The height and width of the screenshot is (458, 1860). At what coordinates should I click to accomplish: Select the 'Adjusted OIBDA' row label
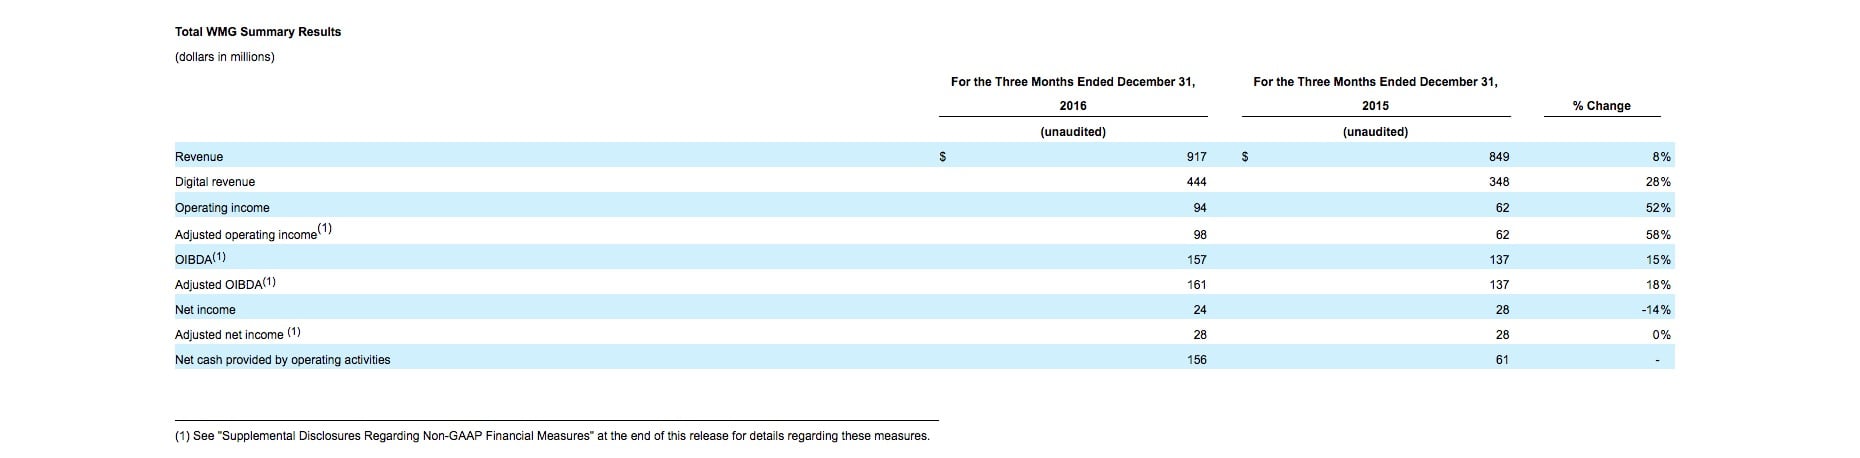225,284
